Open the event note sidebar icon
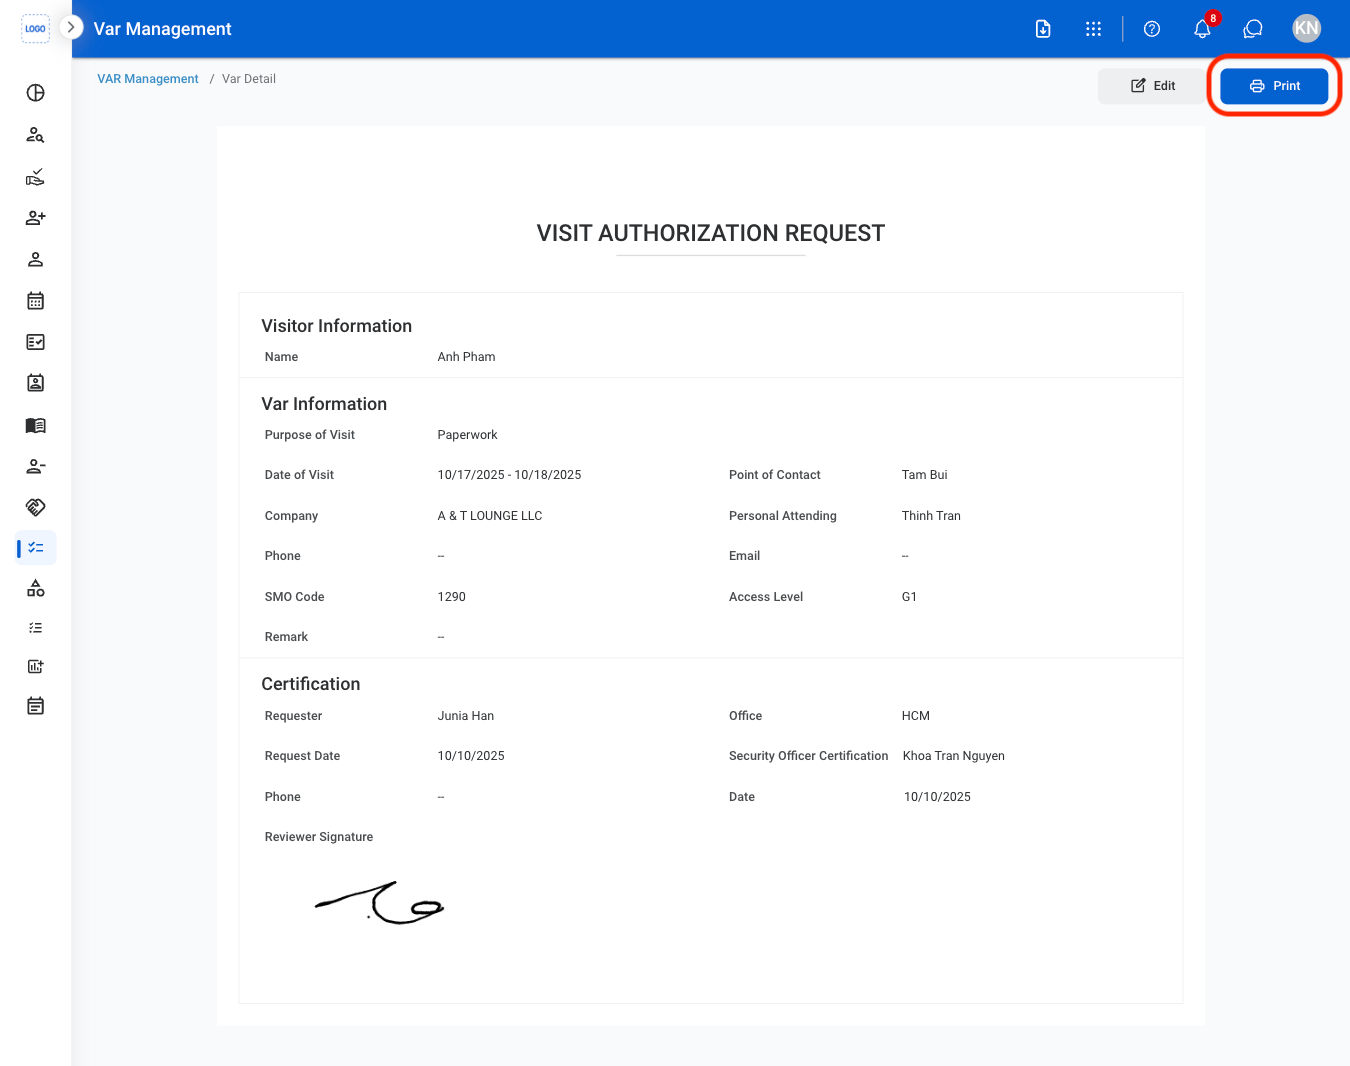Viewport: 1350px width, 1066px height. 35,707
